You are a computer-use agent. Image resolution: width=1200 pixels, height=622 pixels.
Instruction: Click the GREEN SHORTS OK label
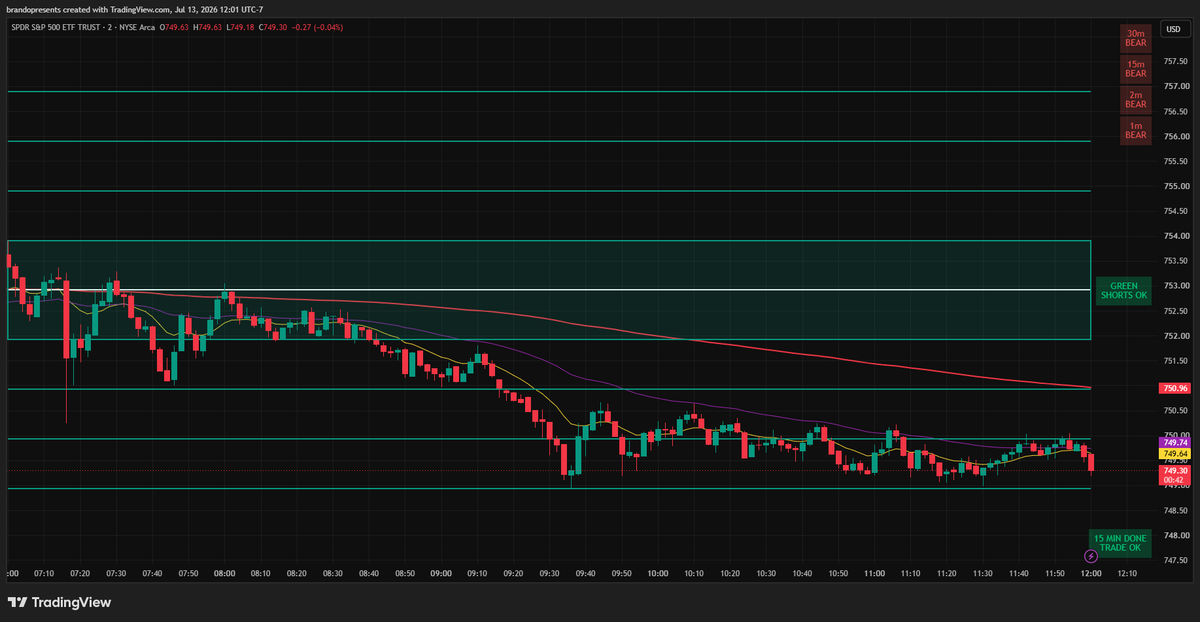coord(1124,290)
